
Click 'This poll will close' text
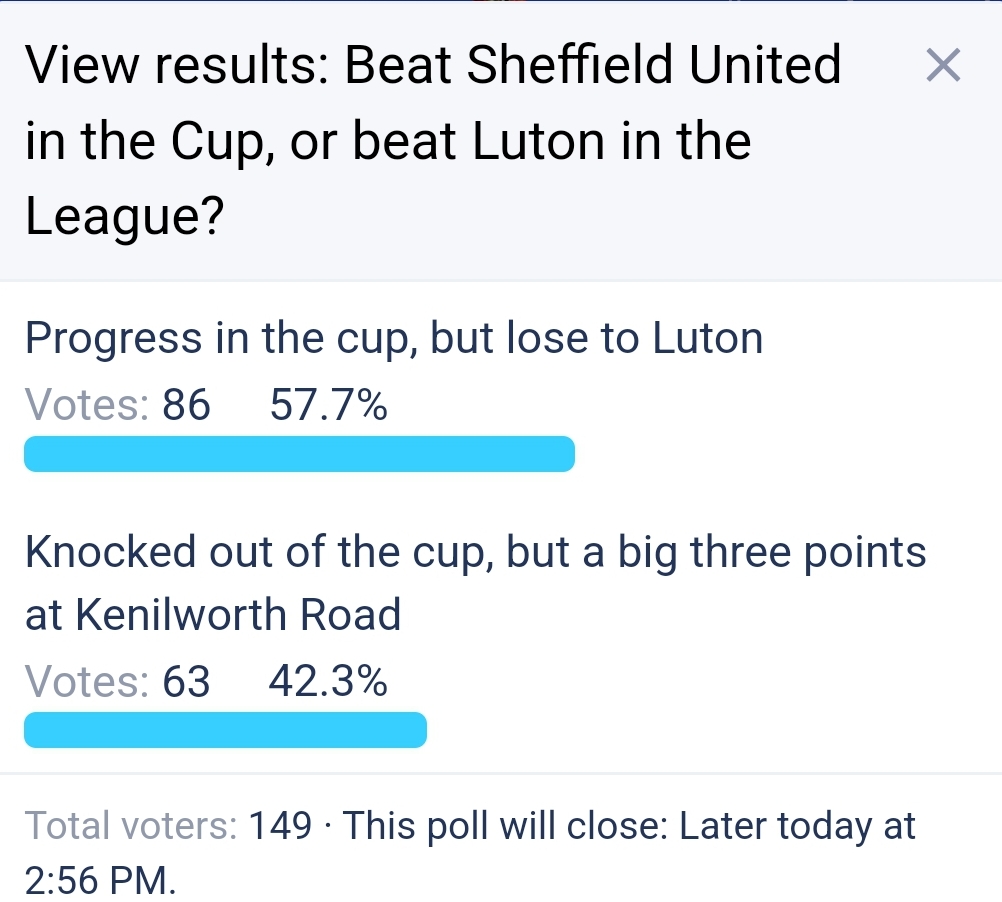tap(505, 825)
